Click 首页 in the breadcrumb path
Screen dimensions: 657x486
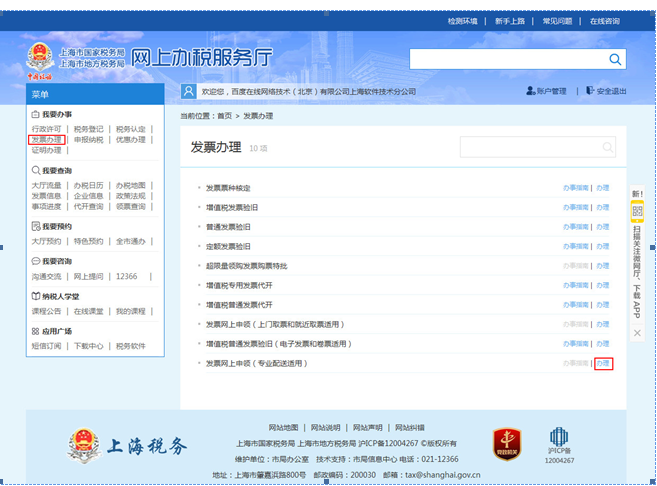223,116
